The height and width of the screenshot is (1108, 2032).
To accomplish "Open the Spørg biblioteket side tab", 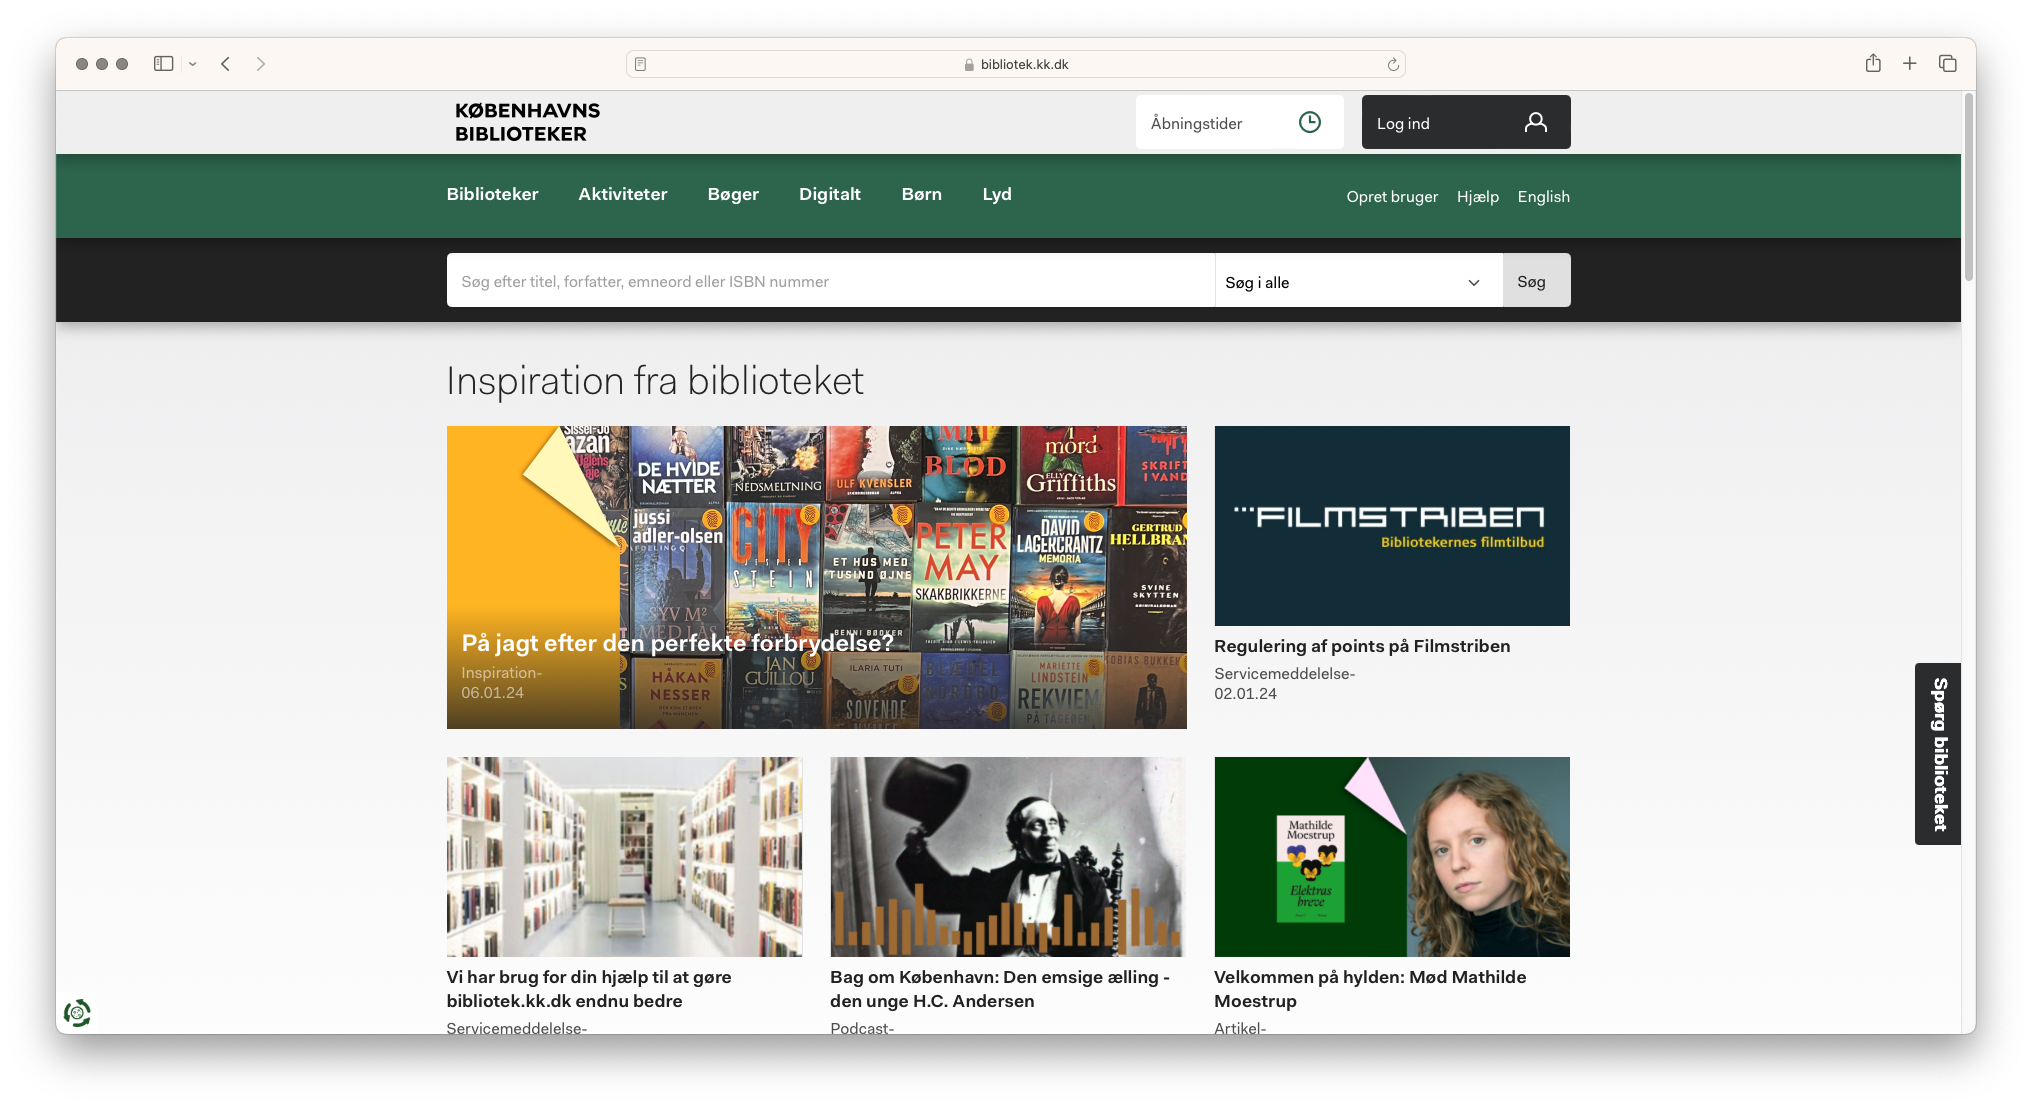I will click(x=1937, y=754).
